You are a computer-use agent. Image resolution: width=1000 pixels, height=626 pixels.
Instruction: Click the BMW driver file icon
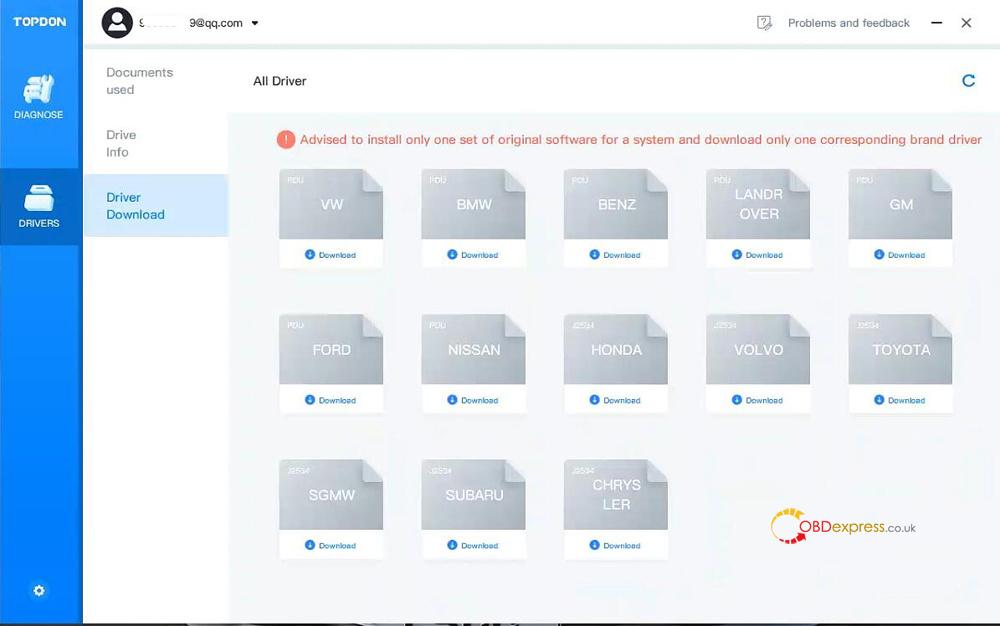point(473,204)
